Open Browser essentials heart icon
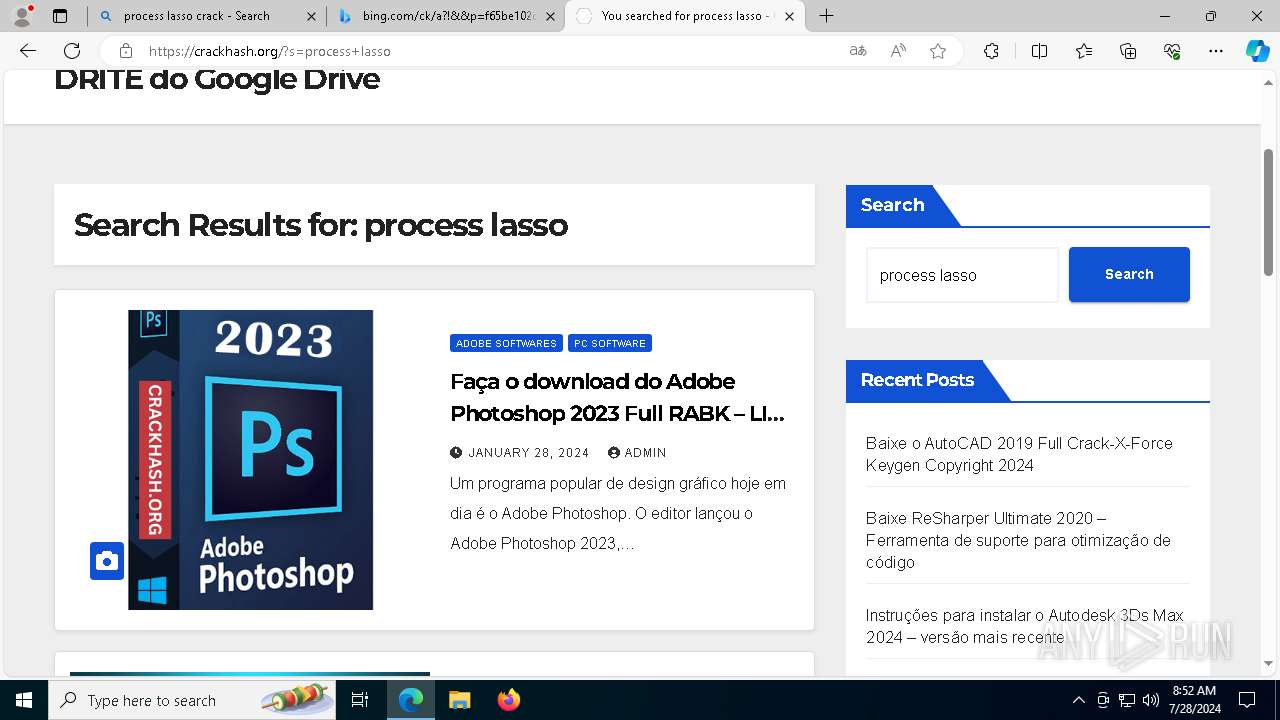 click(x=1172, y=51)
